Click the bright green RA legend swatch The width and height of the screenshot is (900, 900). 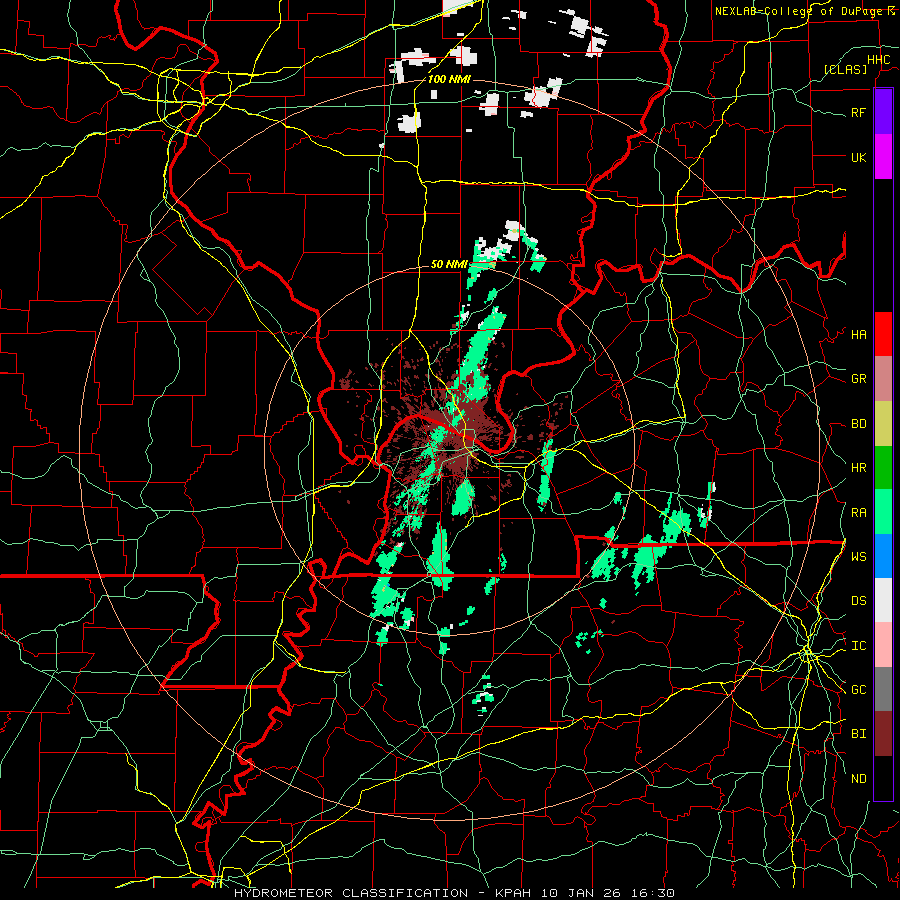pyautogui.click(x=883, y=512)
